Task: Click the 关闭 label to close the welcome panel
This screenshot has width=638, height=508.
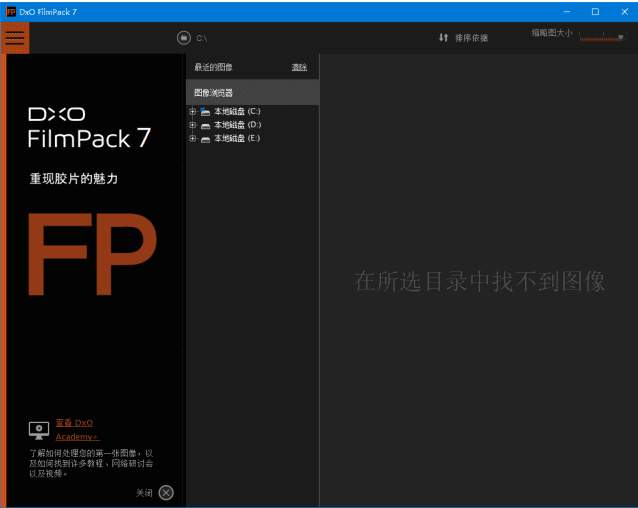Action: click(144, 493)
